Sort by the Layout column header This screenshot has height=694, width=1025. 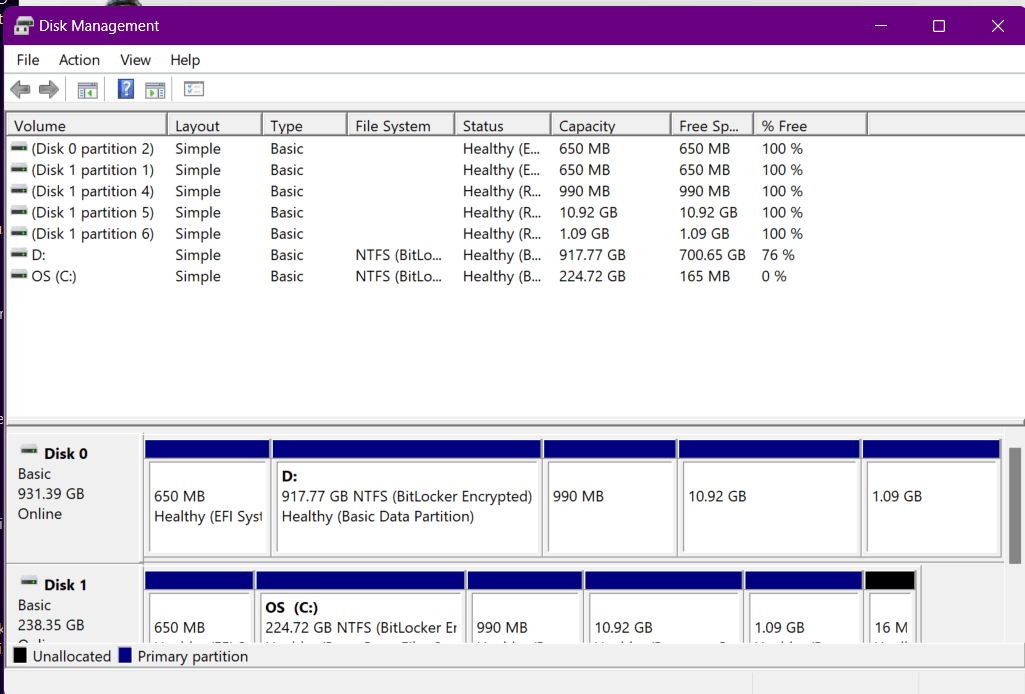point(215,125)
